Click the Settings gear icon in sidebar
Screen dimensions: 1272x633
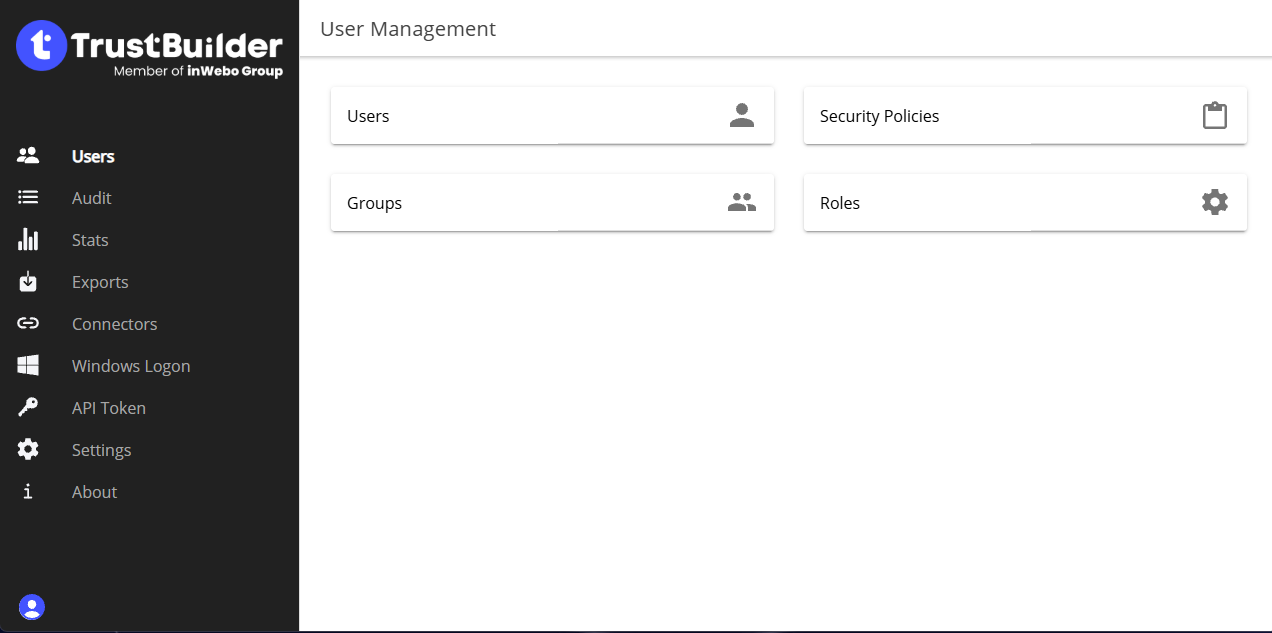click(28, 450)
